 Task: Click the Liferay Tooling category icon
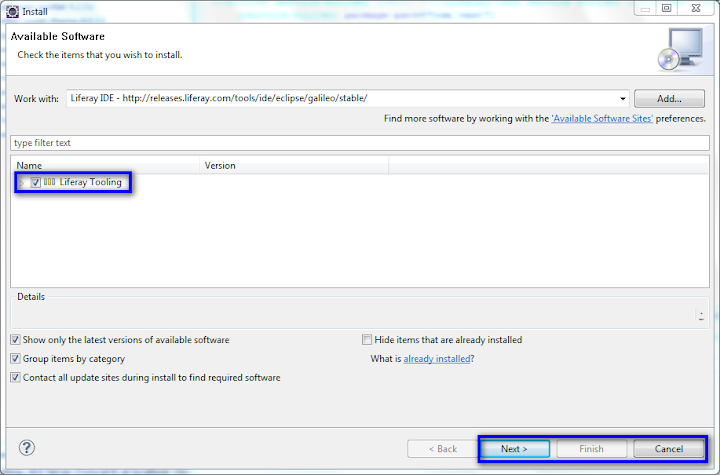50,182
